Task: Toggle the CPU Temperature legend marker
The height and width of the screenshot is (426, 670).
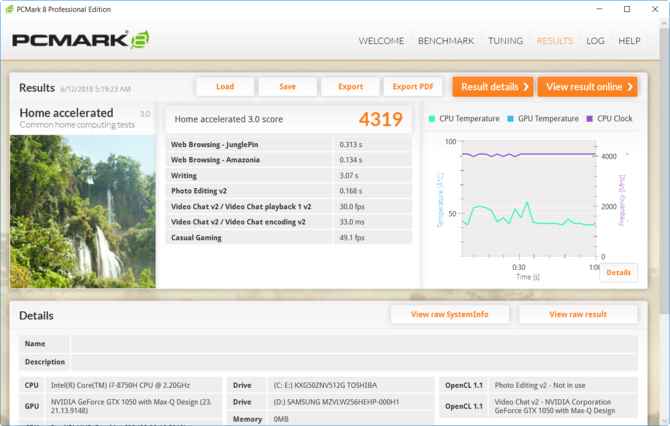Action: (x=433, y=119)
